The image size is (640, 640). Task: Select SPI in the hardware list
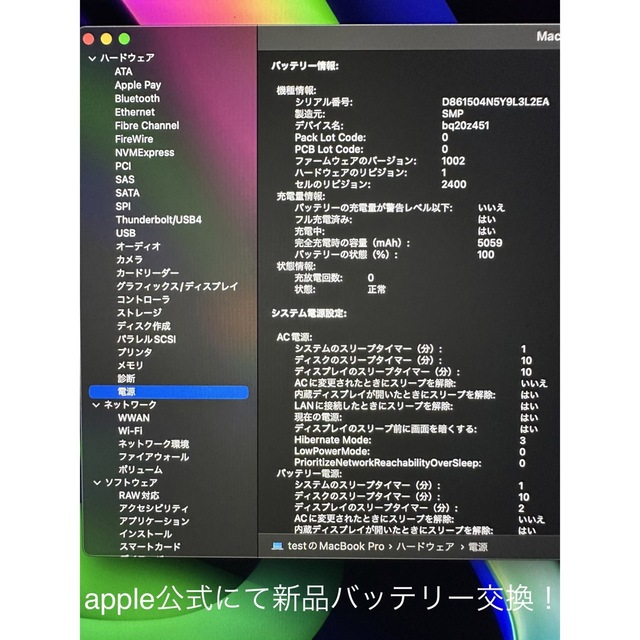tap(123, 207)
